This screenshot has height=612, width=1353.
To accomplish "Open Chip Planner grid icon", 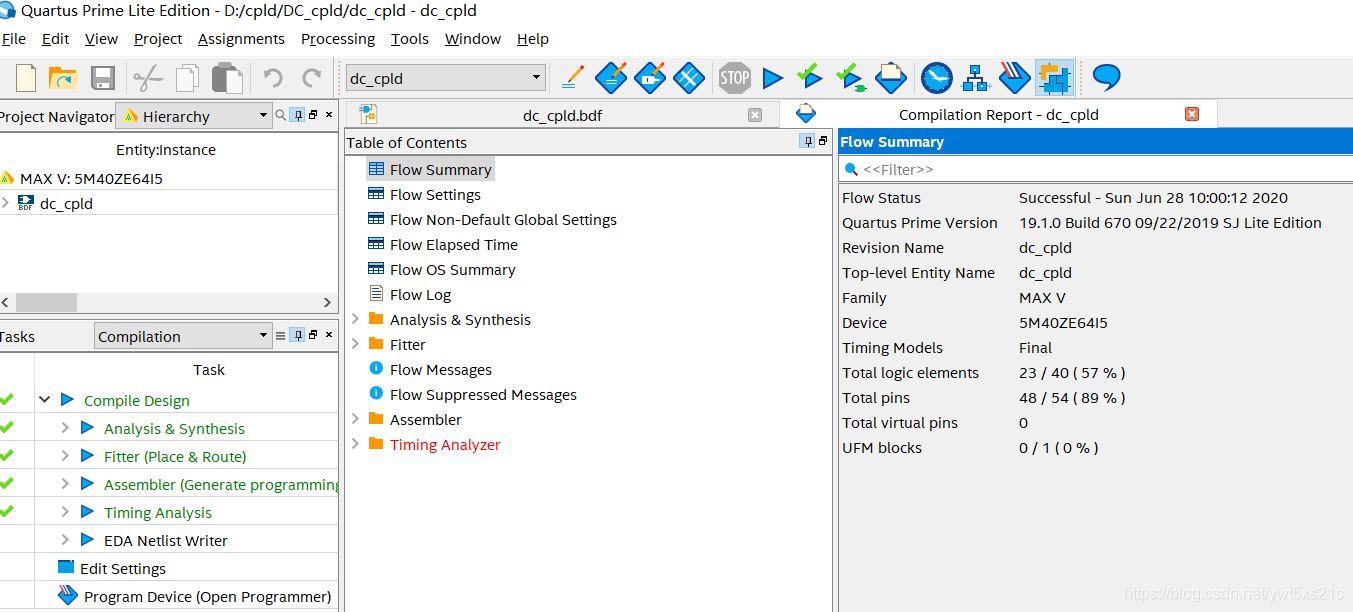I will pos(688,77).
